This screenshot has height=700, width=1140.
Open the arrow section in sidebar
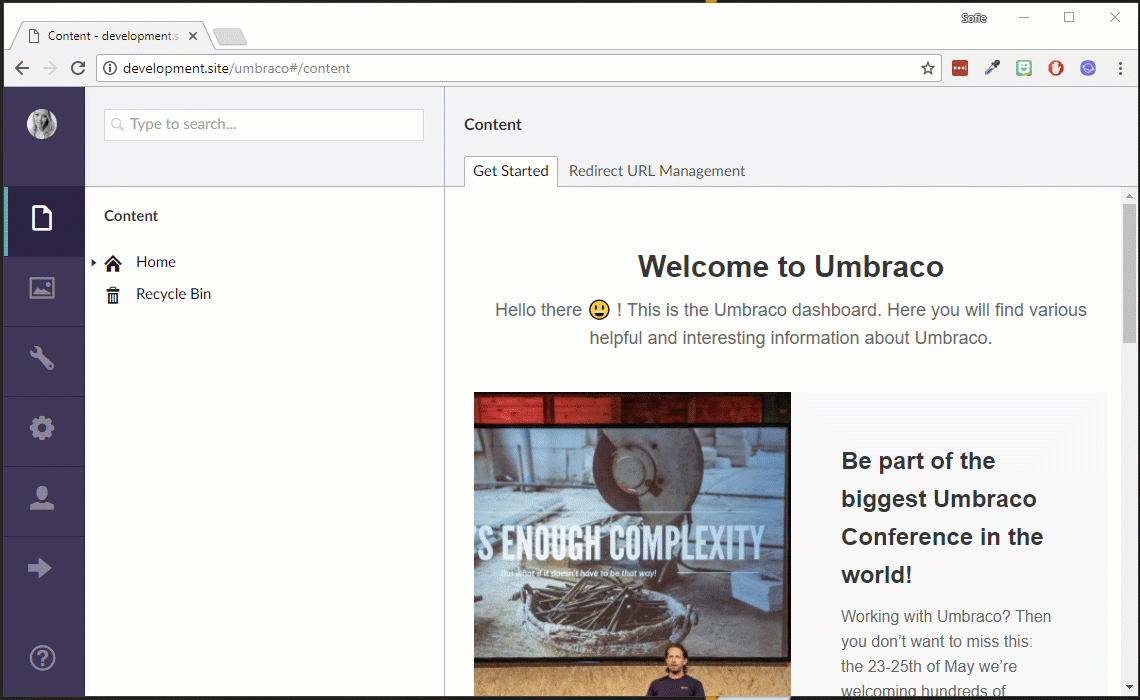tap(40, 568)
